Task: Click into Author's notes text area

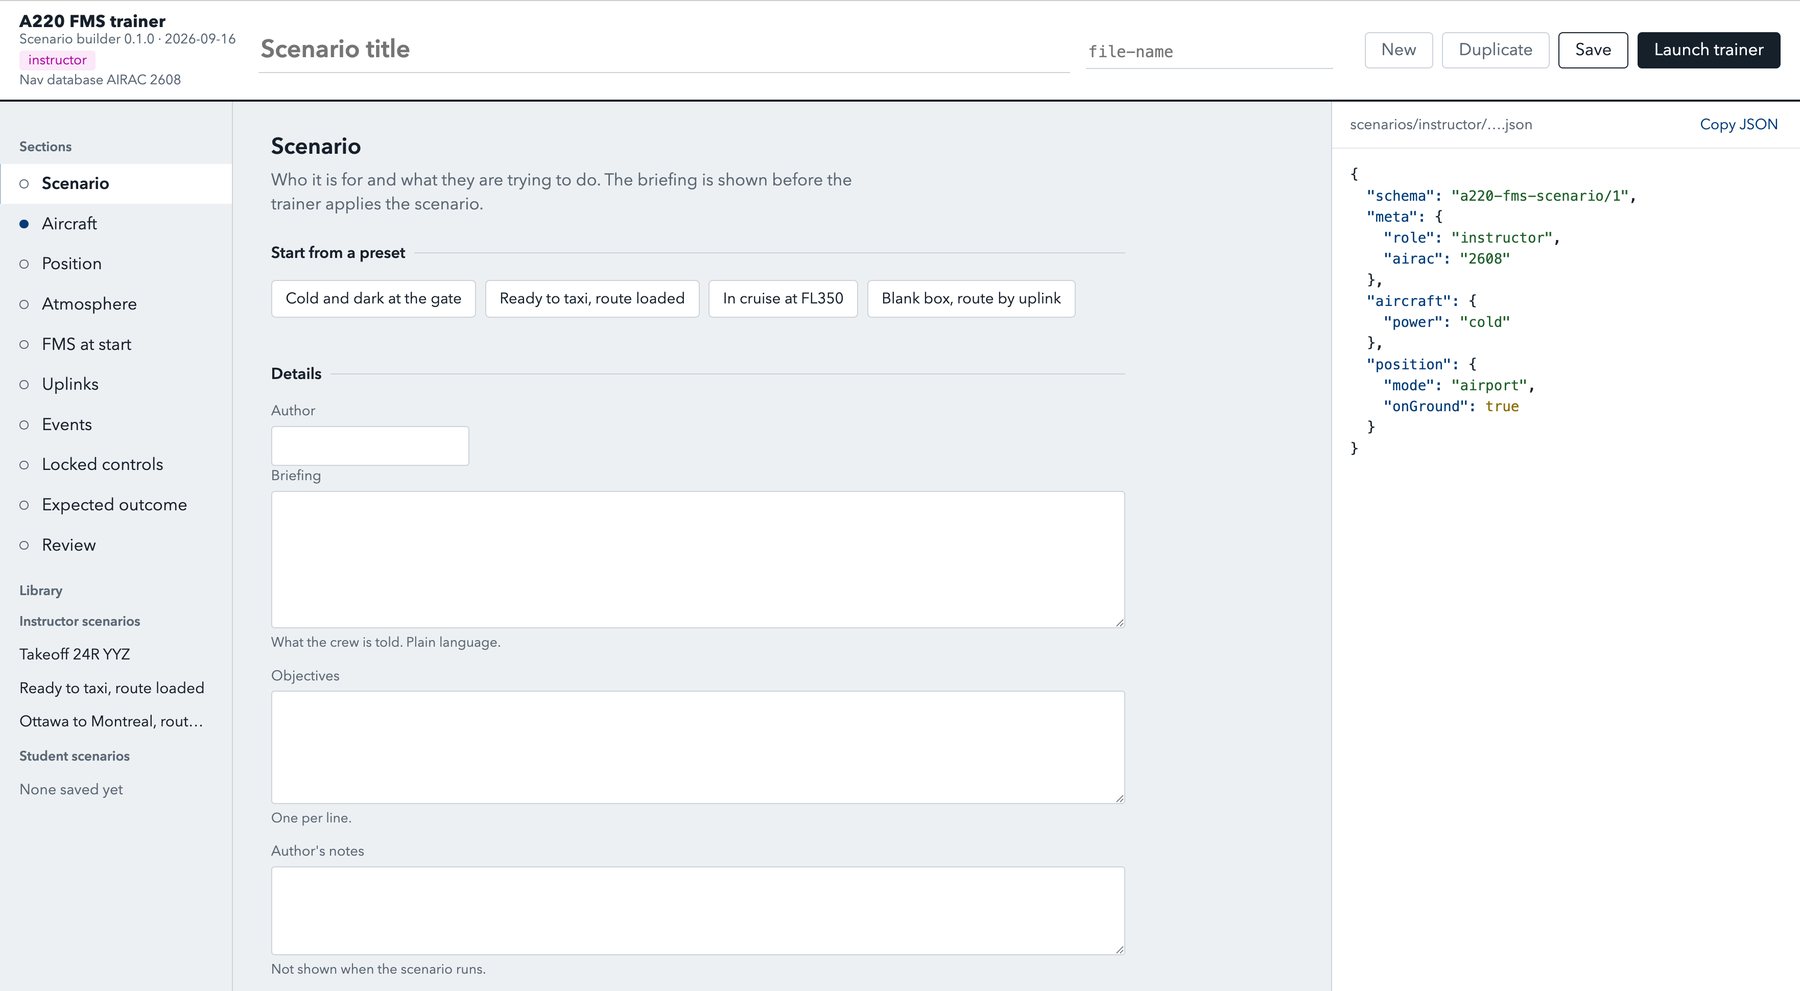Action: (x=698, y=910)
